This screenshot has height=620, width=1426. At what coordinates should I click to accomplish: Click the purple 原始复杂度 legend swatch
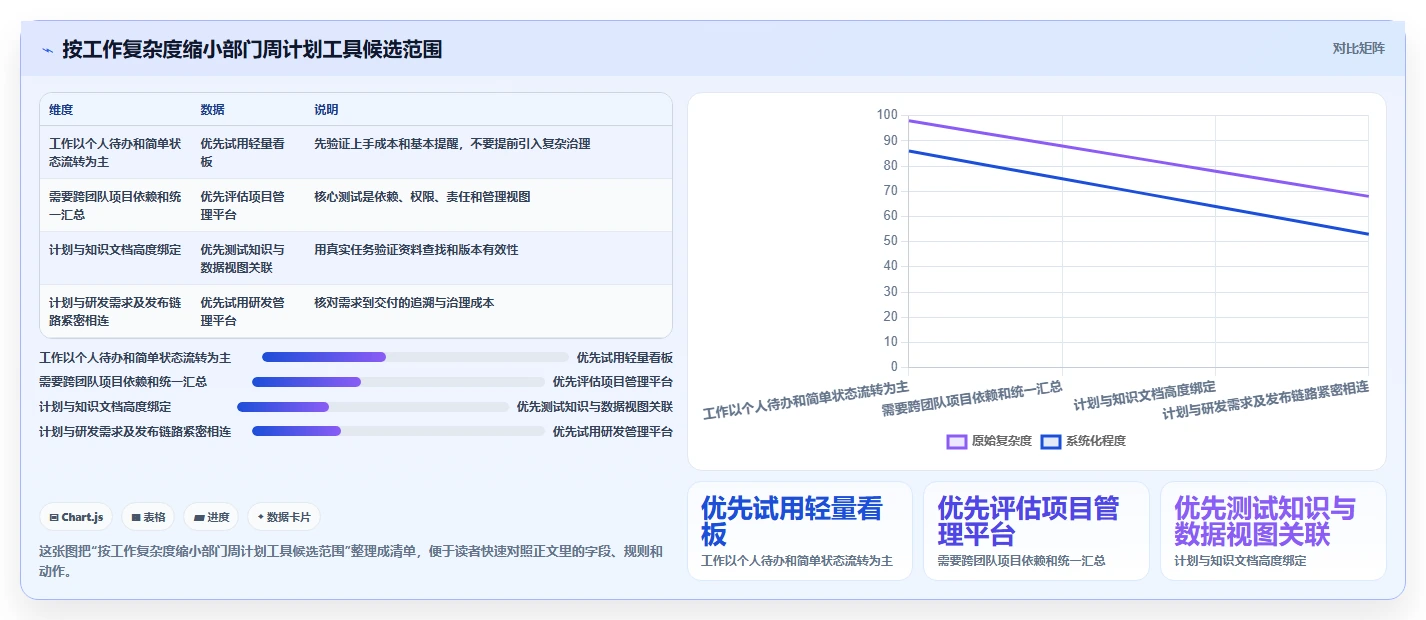coord(956,441)
